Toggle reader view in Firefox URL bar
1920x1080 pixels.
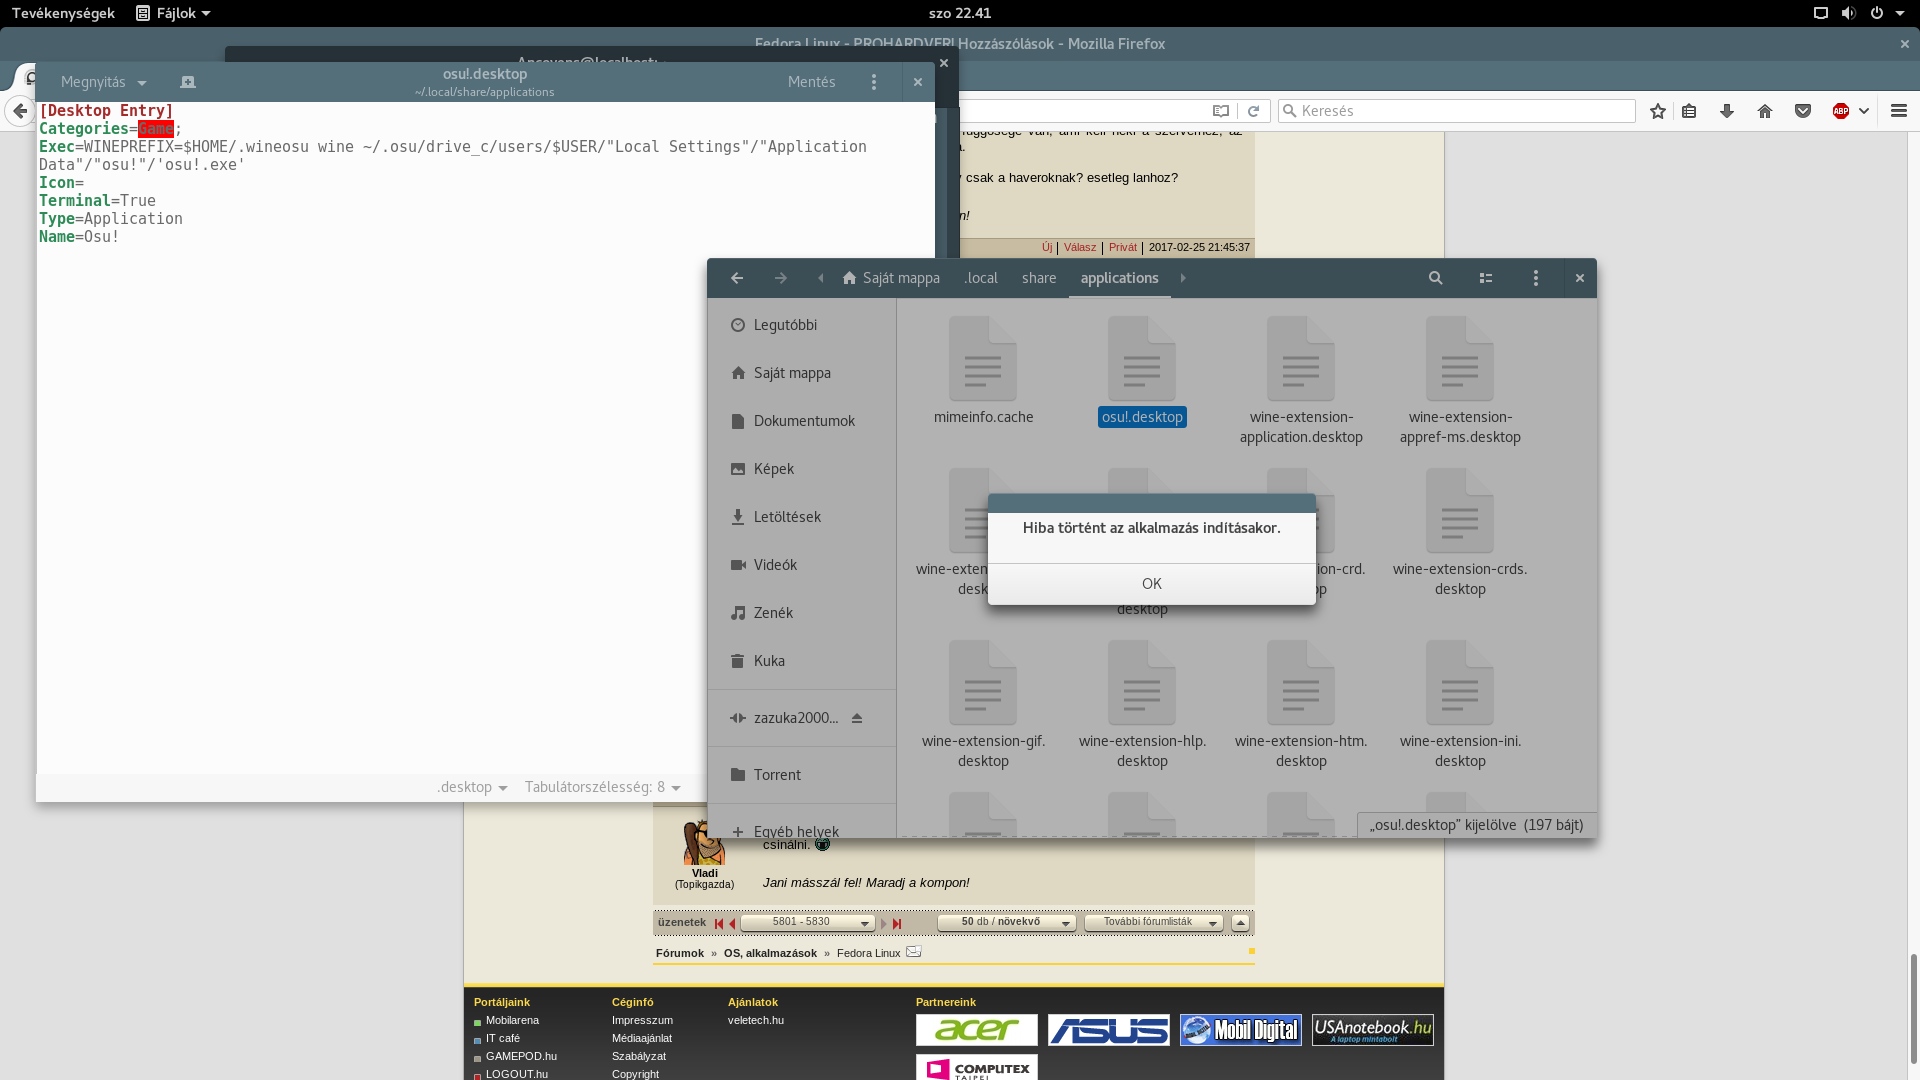[1220, 111]
